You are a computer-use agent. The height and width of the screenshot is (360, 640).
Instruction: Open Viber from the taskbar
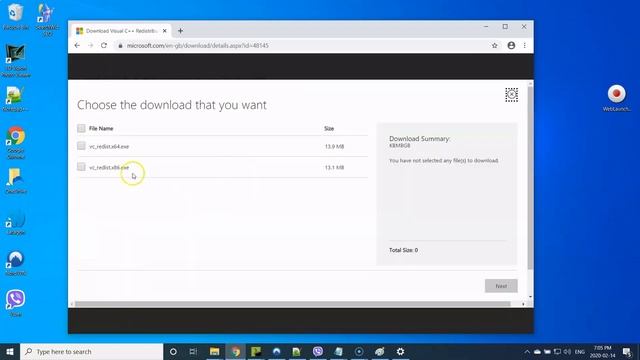pos(318,351)
